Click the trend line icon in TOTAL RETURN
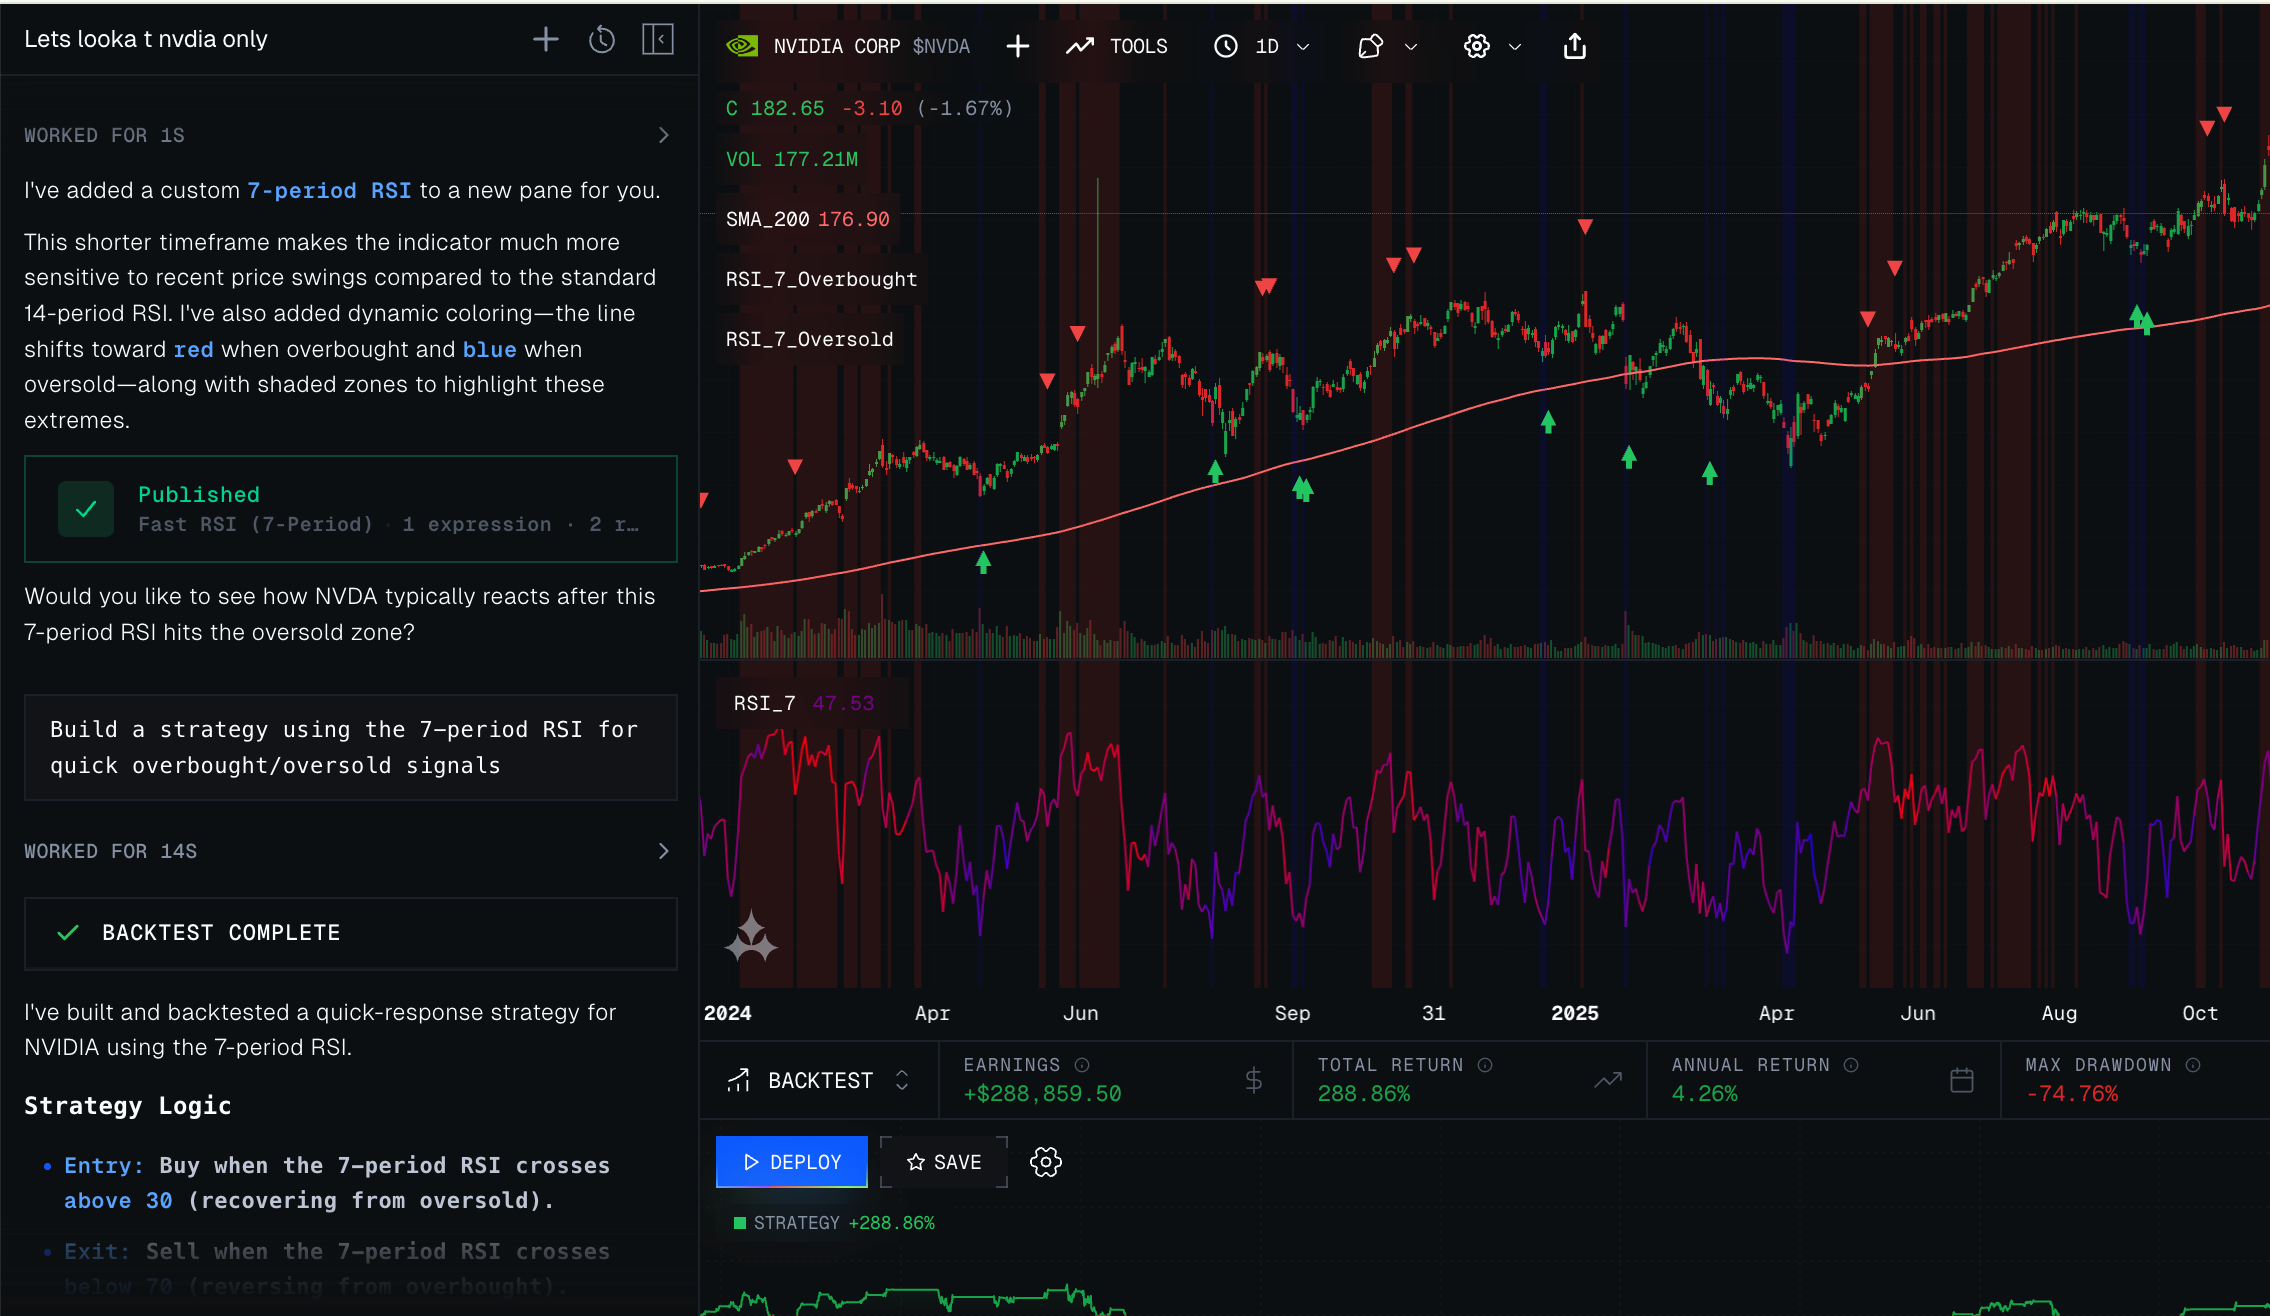This screenshot has width=2270, height=1316. [x=1608, y=1080]
